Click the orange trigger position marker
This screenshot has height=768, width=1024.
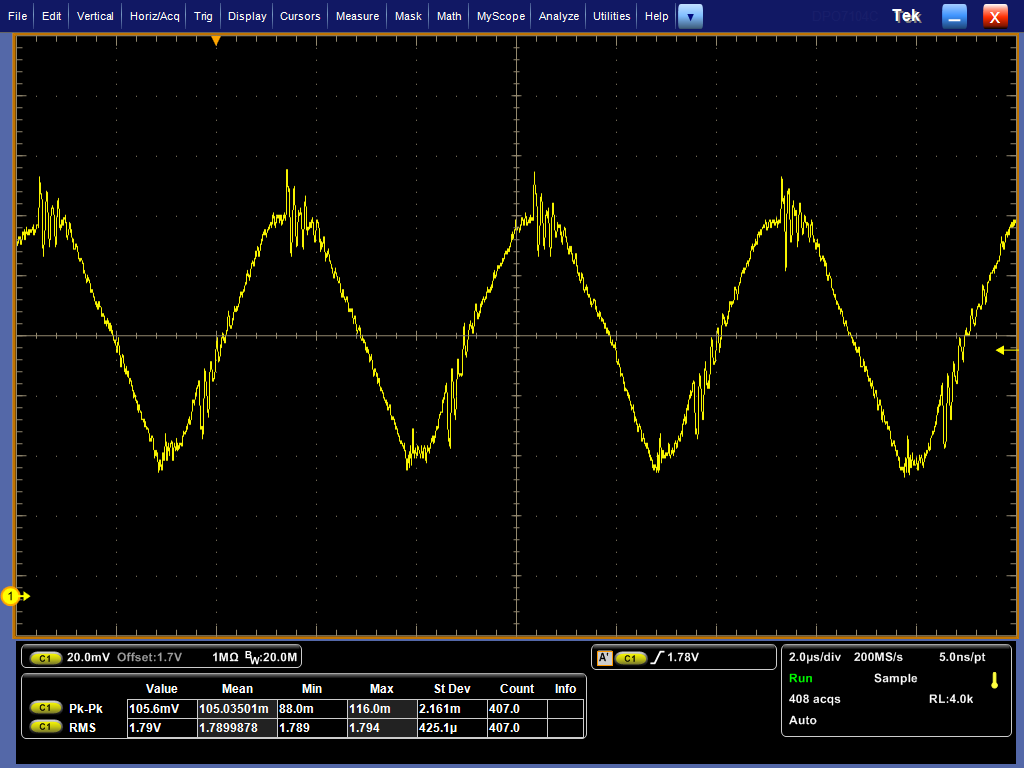[x=215, y=40]
